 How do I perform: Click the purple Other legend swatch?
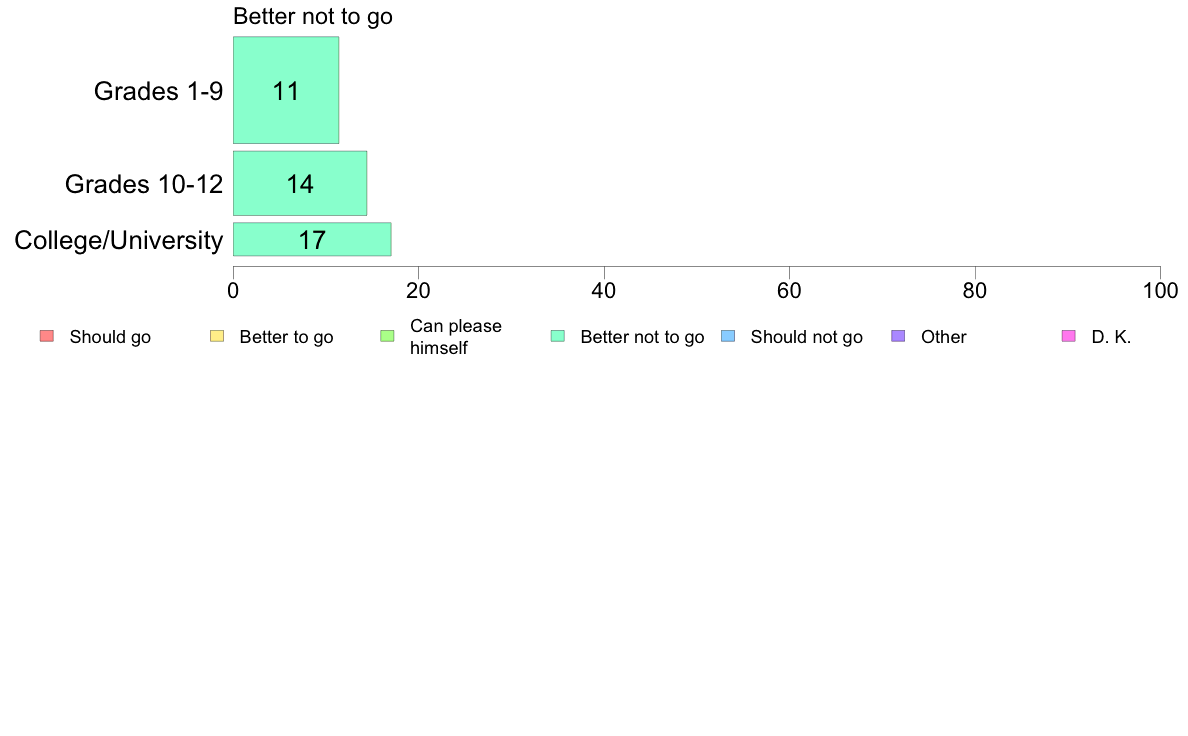(x=899, y=337)
